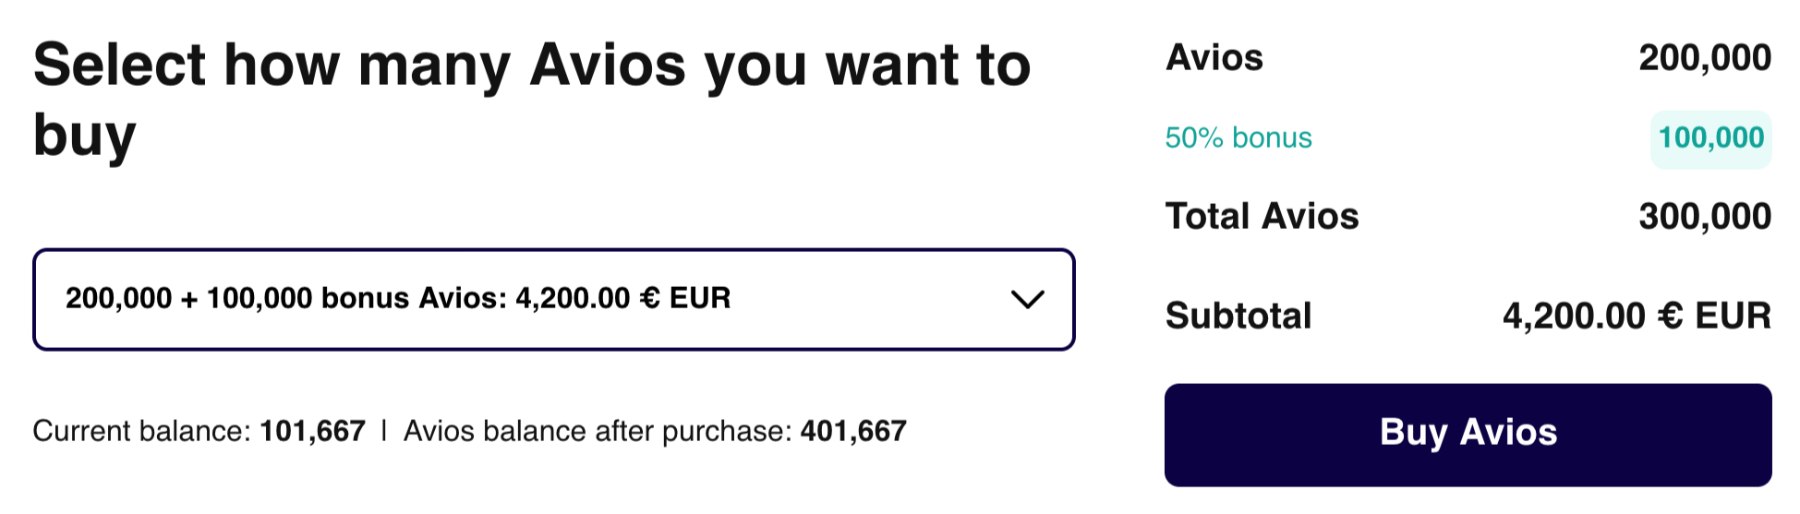Screen dimensions: 1800x514
Task: Click the 4,200.00 € EUR subtotal amount
Action: tap(1636, 316)
